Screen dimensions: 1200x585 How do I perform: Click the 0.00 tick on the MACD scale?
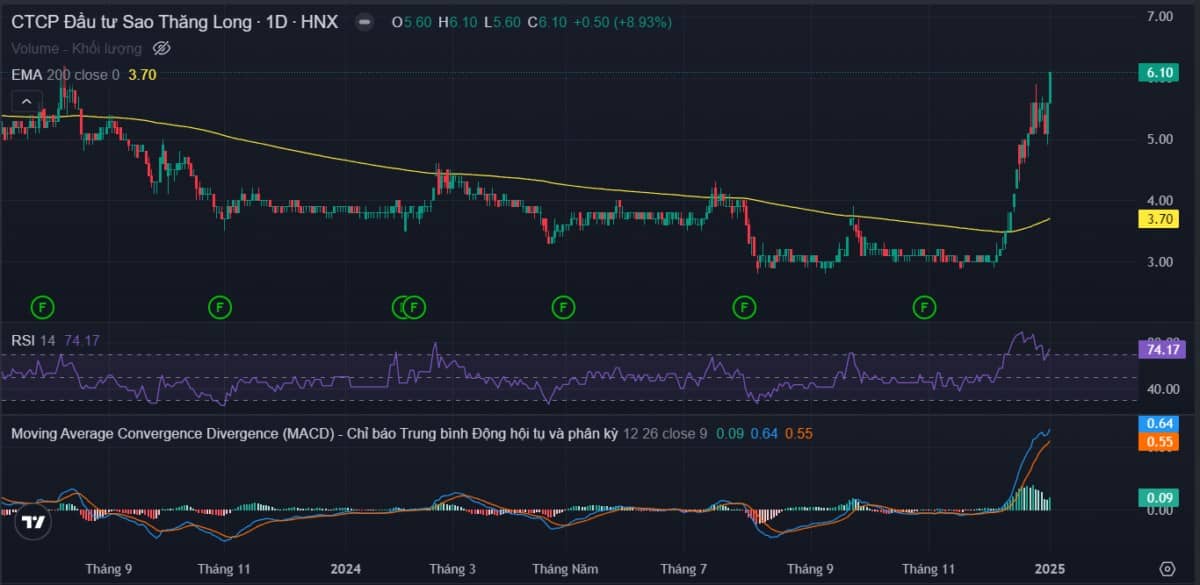1160,511
